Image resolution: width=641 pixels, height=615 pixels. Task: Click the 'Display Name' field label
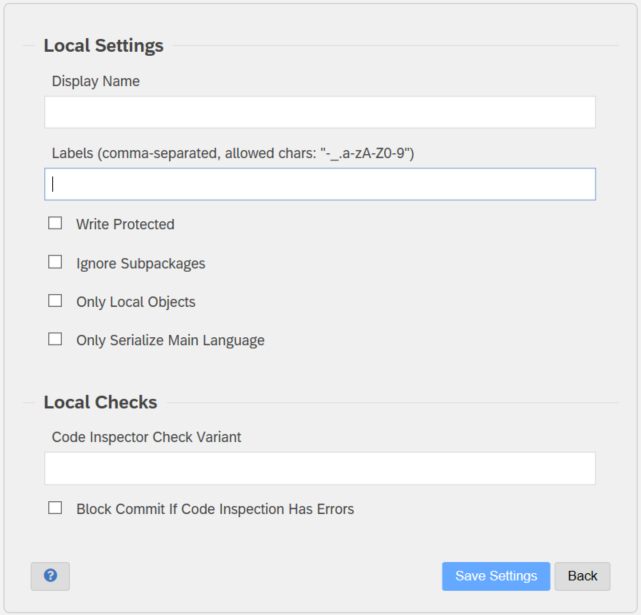click(x=96, y=81)
